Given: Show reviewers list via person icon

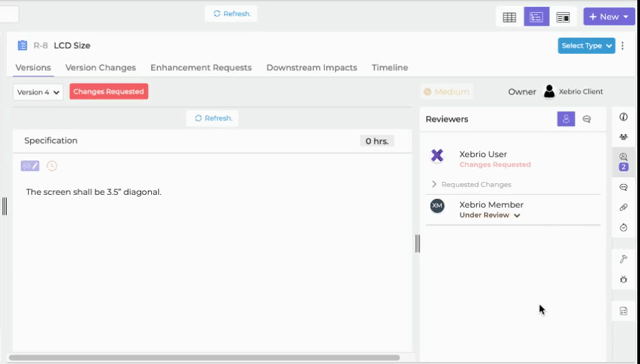Looking at the screenshot, I should click(x=566, y=119).
